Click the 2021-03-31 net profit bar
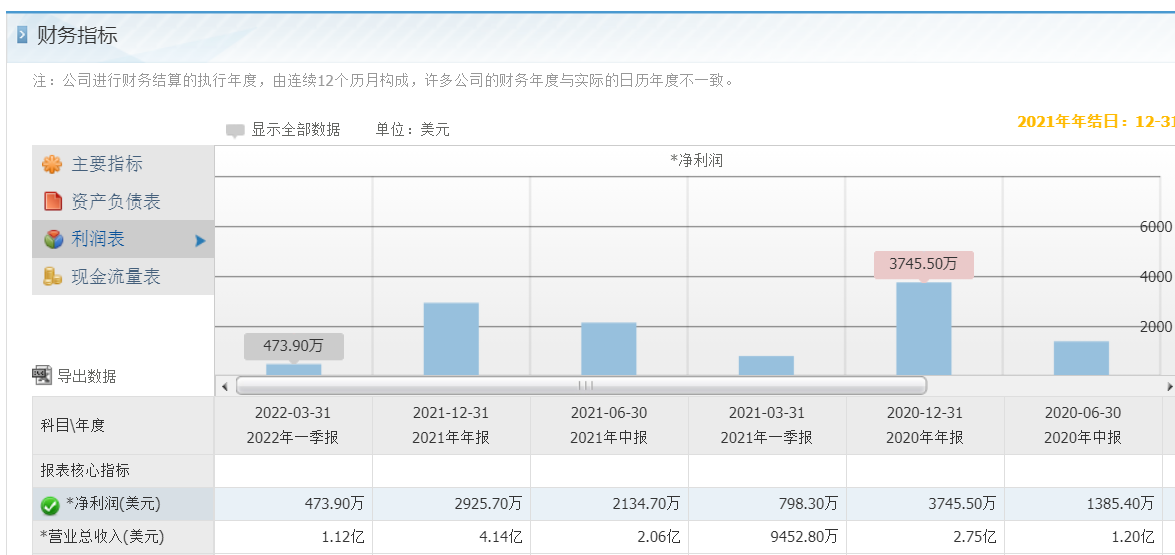Viewport: 1175px width, 555px height. coord(766,366)
